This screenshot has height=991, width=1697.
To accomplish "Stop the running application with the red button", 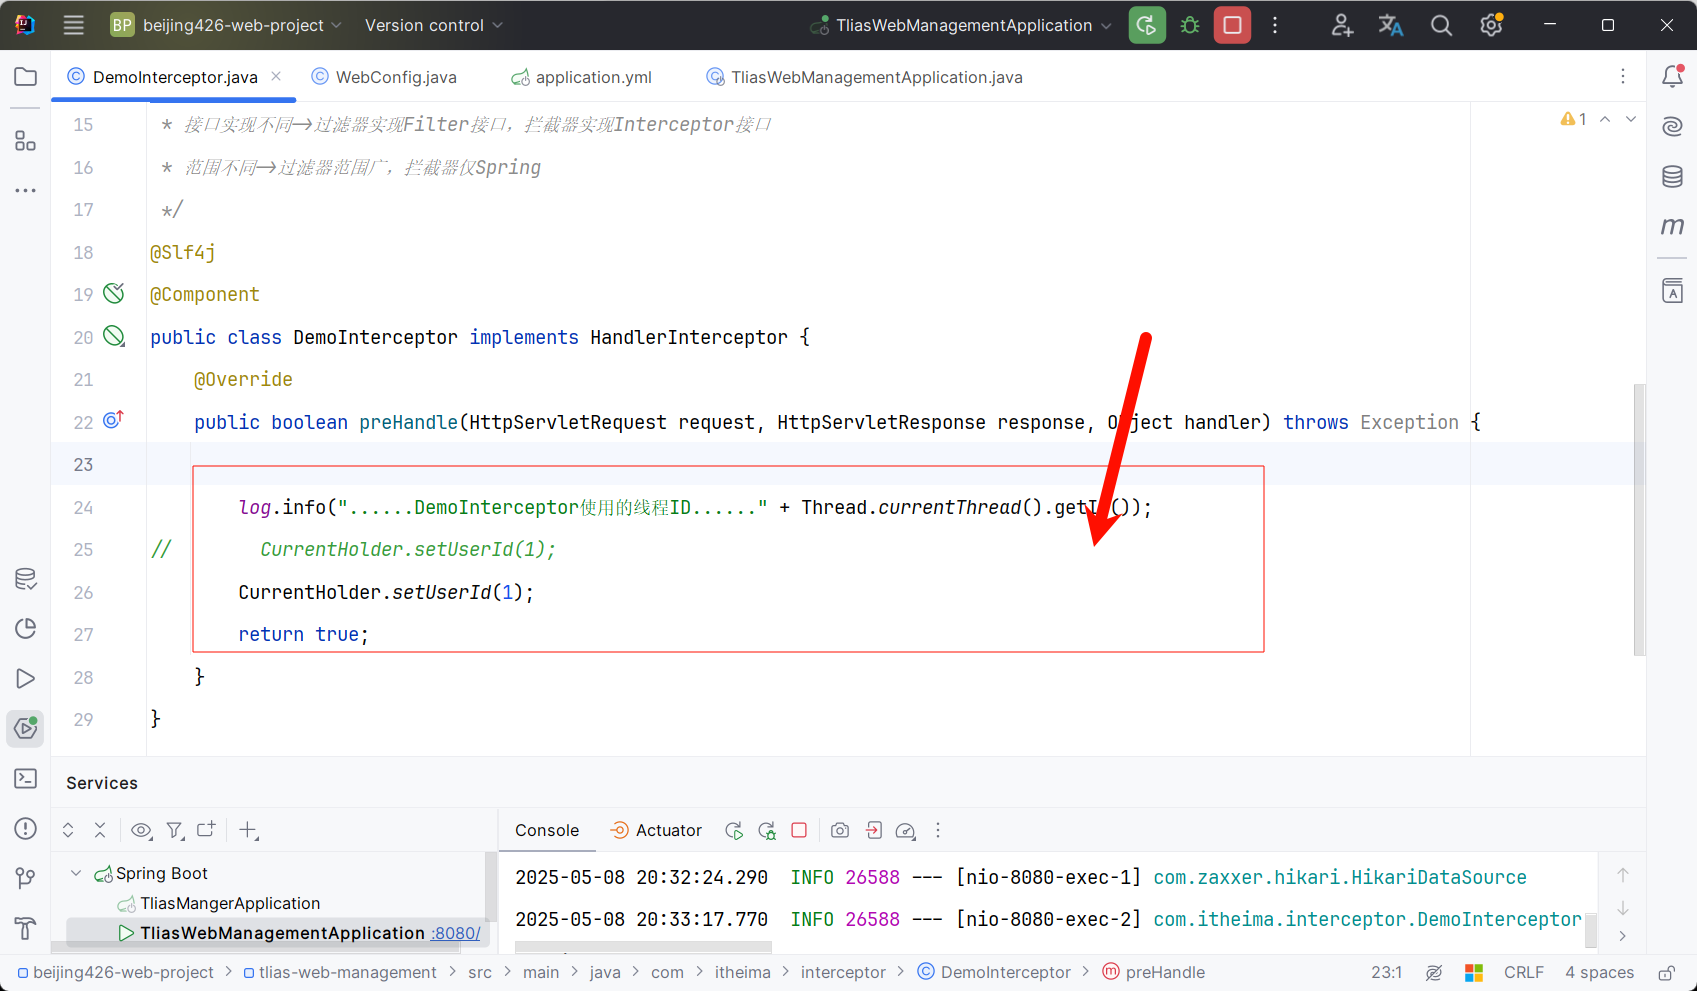I will (x=1232, y=25).
